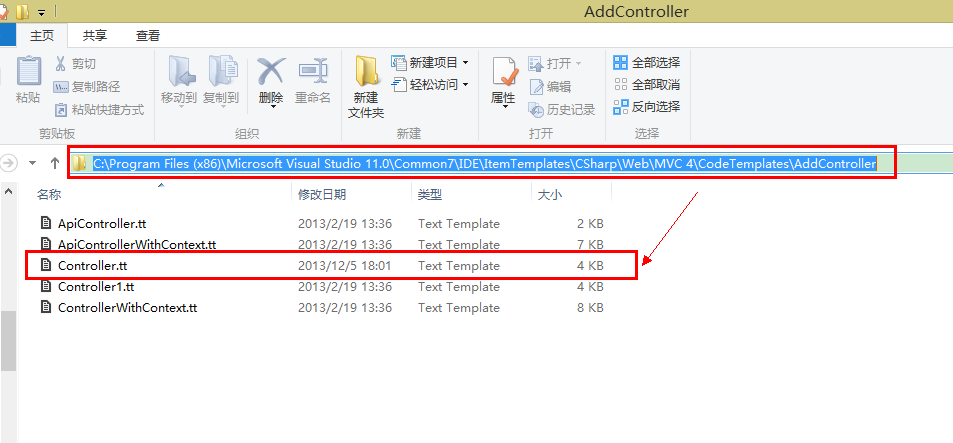Screen dimensions: 953x443
Task: Switch to the View (查看) tab
Action: click(148, 36)
